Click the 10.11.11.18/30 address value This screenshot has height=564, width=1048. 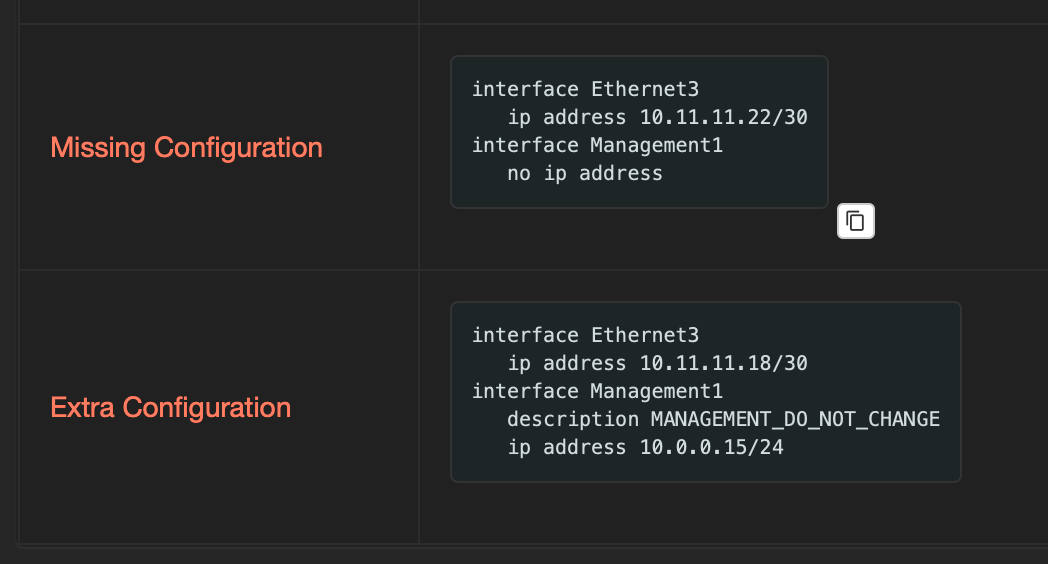723,363
